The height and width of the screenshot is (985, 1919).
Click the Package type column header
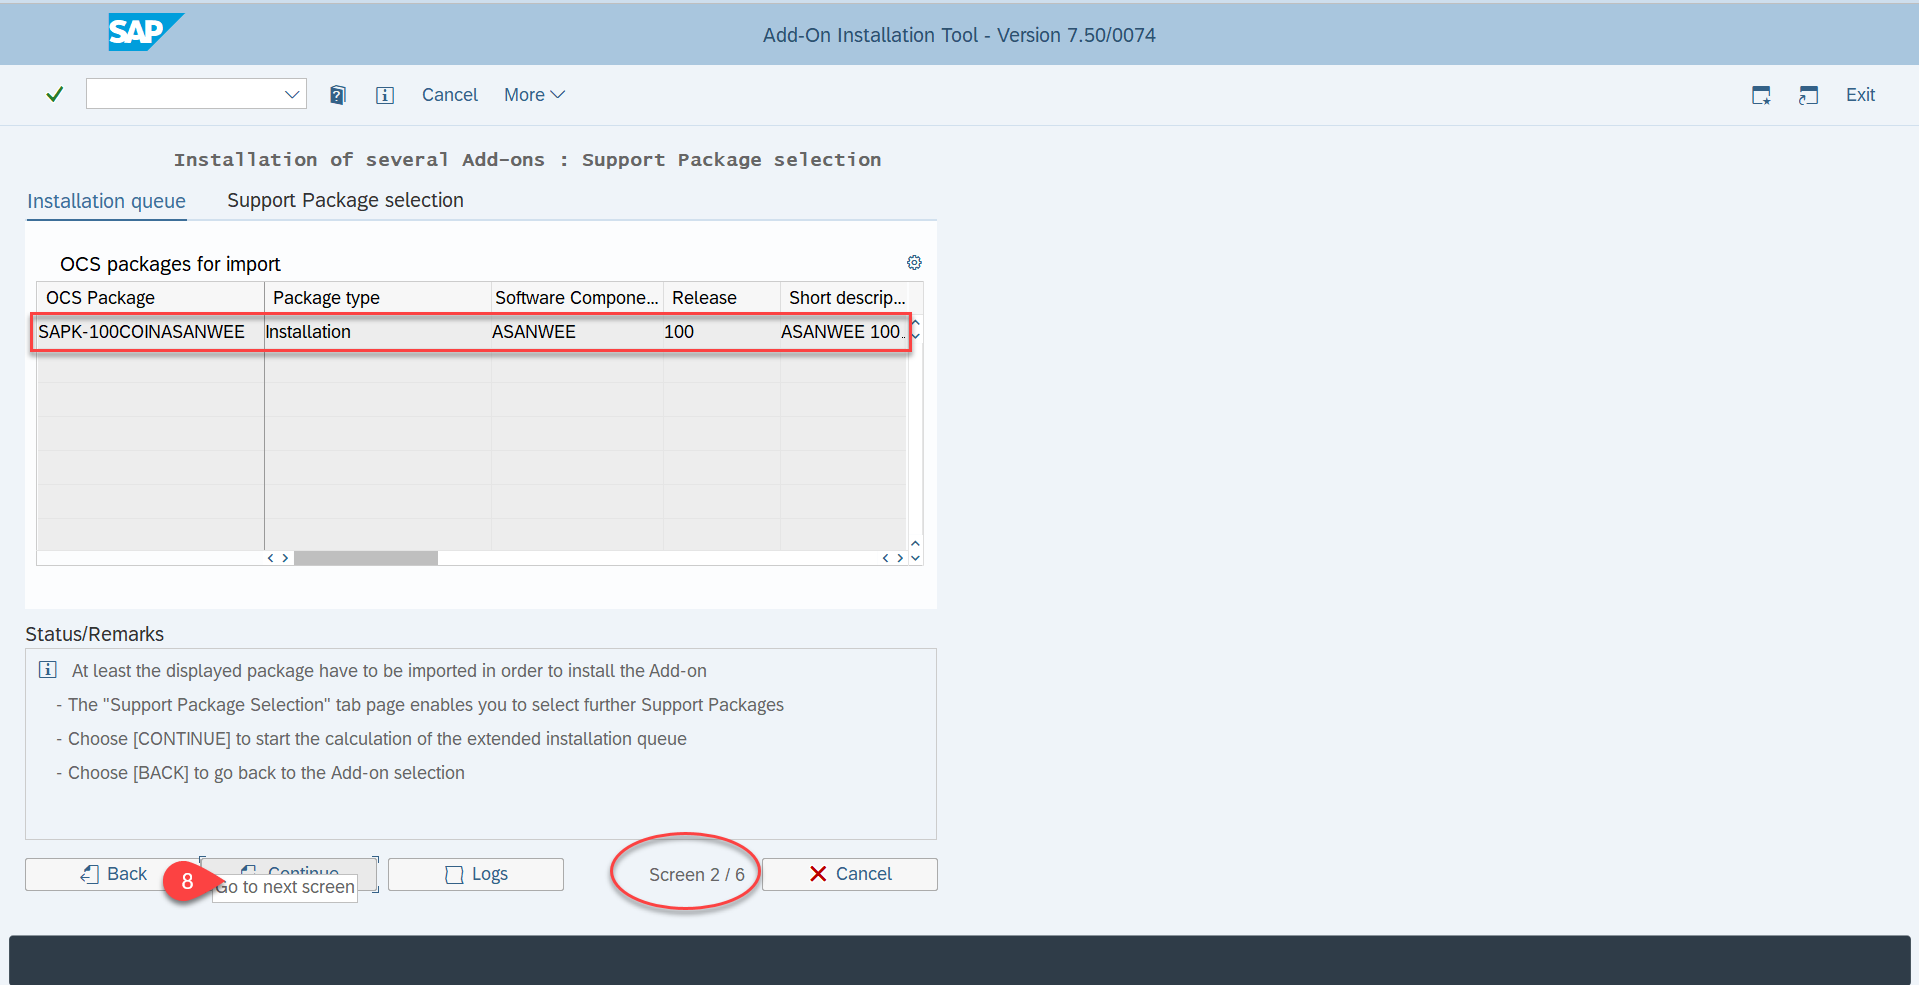click(378, 298)
